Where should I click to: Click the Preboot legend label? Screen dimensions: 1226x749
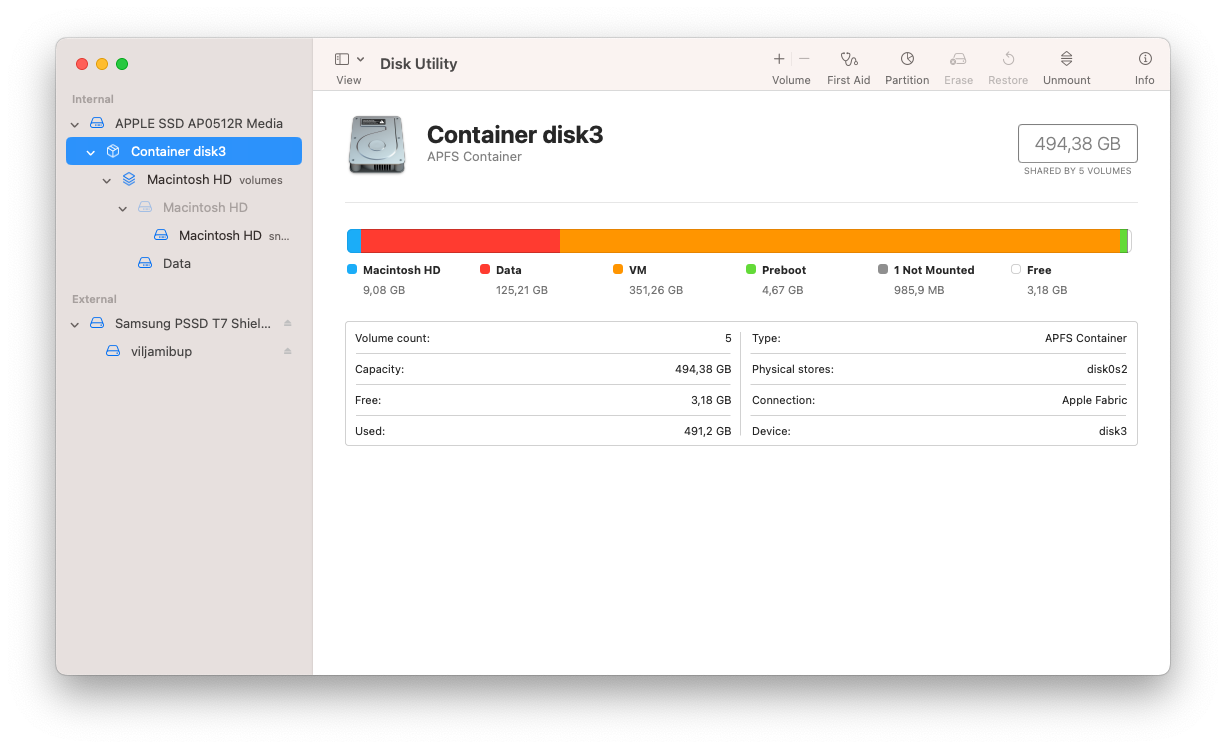tap(784, 270)
